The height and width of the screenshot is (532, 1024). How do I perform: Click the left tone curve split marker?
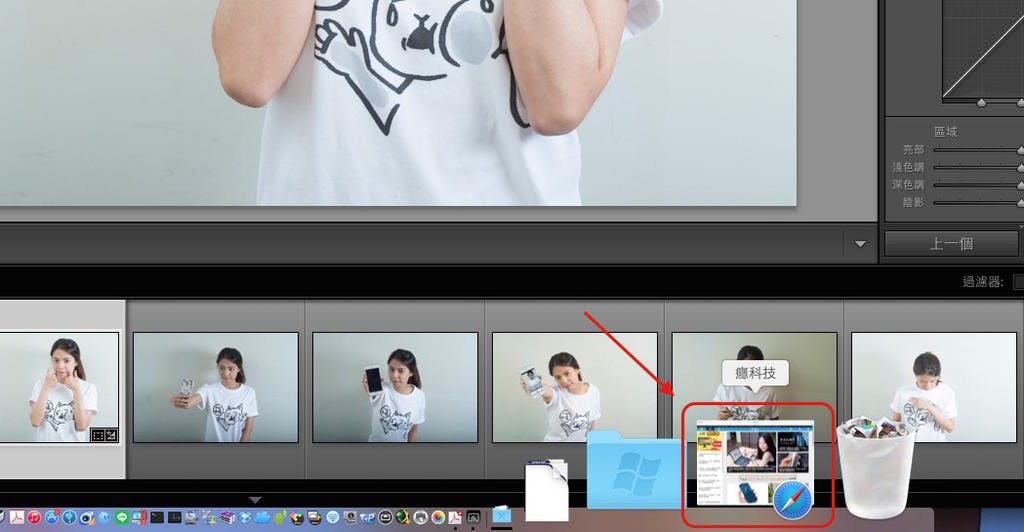981,102
